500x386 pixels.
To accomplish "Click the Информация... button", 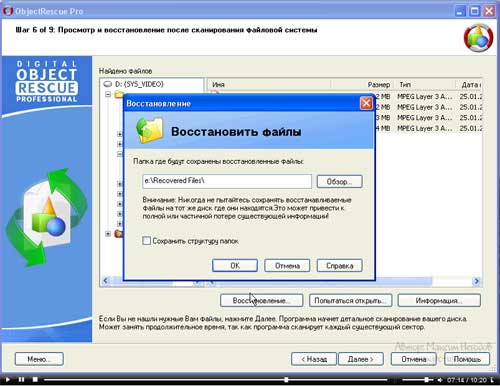I will 439,300.
